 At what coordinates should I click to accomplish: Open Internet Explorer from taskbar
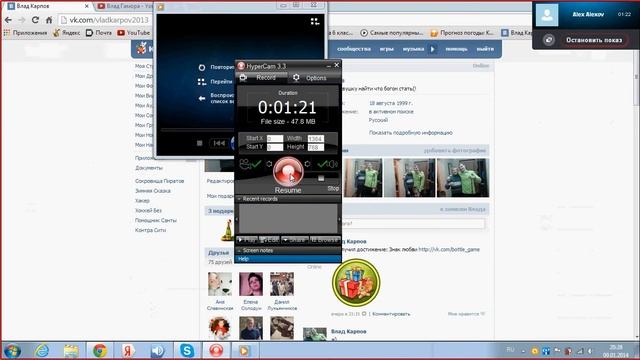42,351
